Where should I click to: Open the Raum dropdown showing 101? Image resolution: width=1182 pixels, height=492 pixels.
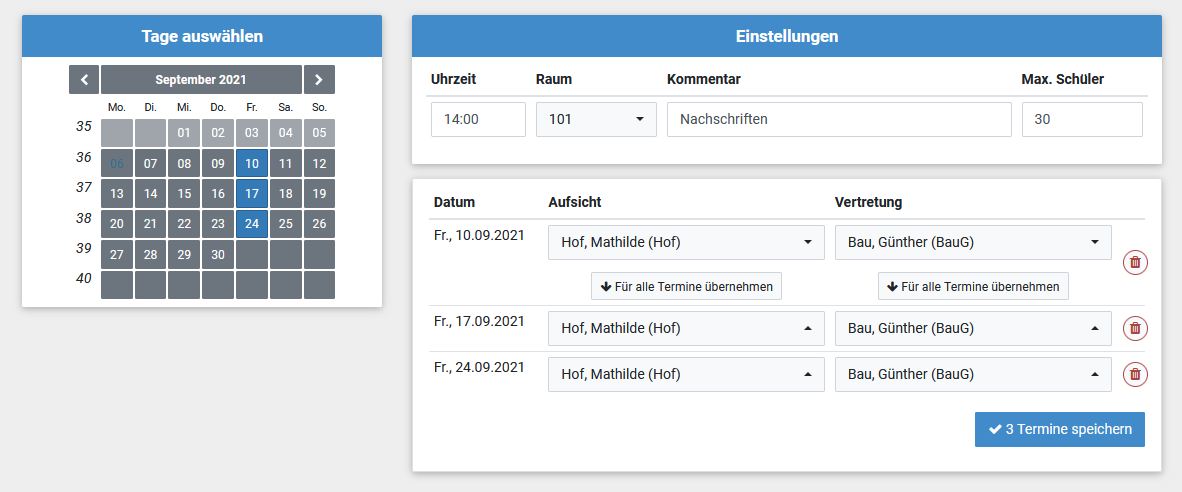pyautogui.click(x=596, y=119)
